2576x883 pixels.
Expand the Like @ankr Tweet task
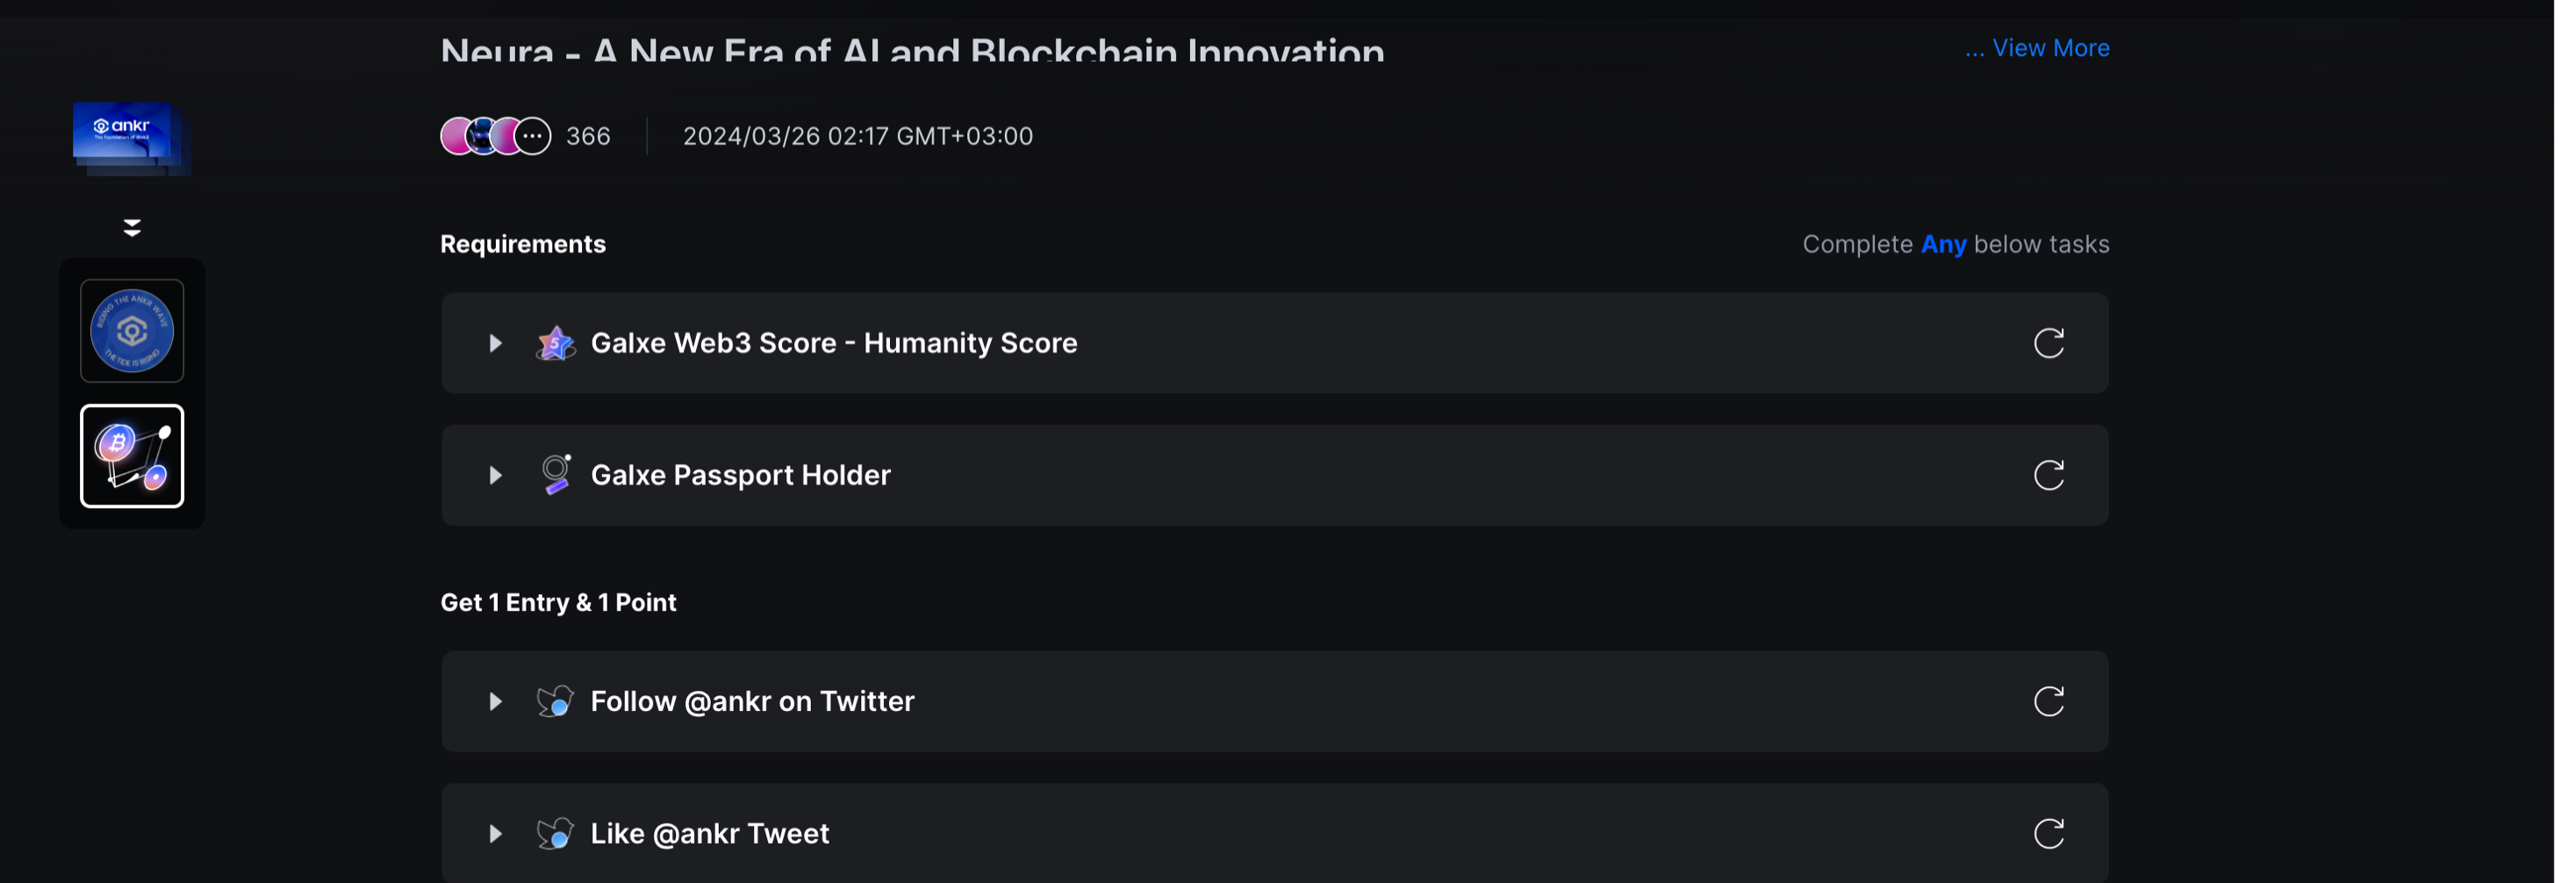(x=495, y=833)
